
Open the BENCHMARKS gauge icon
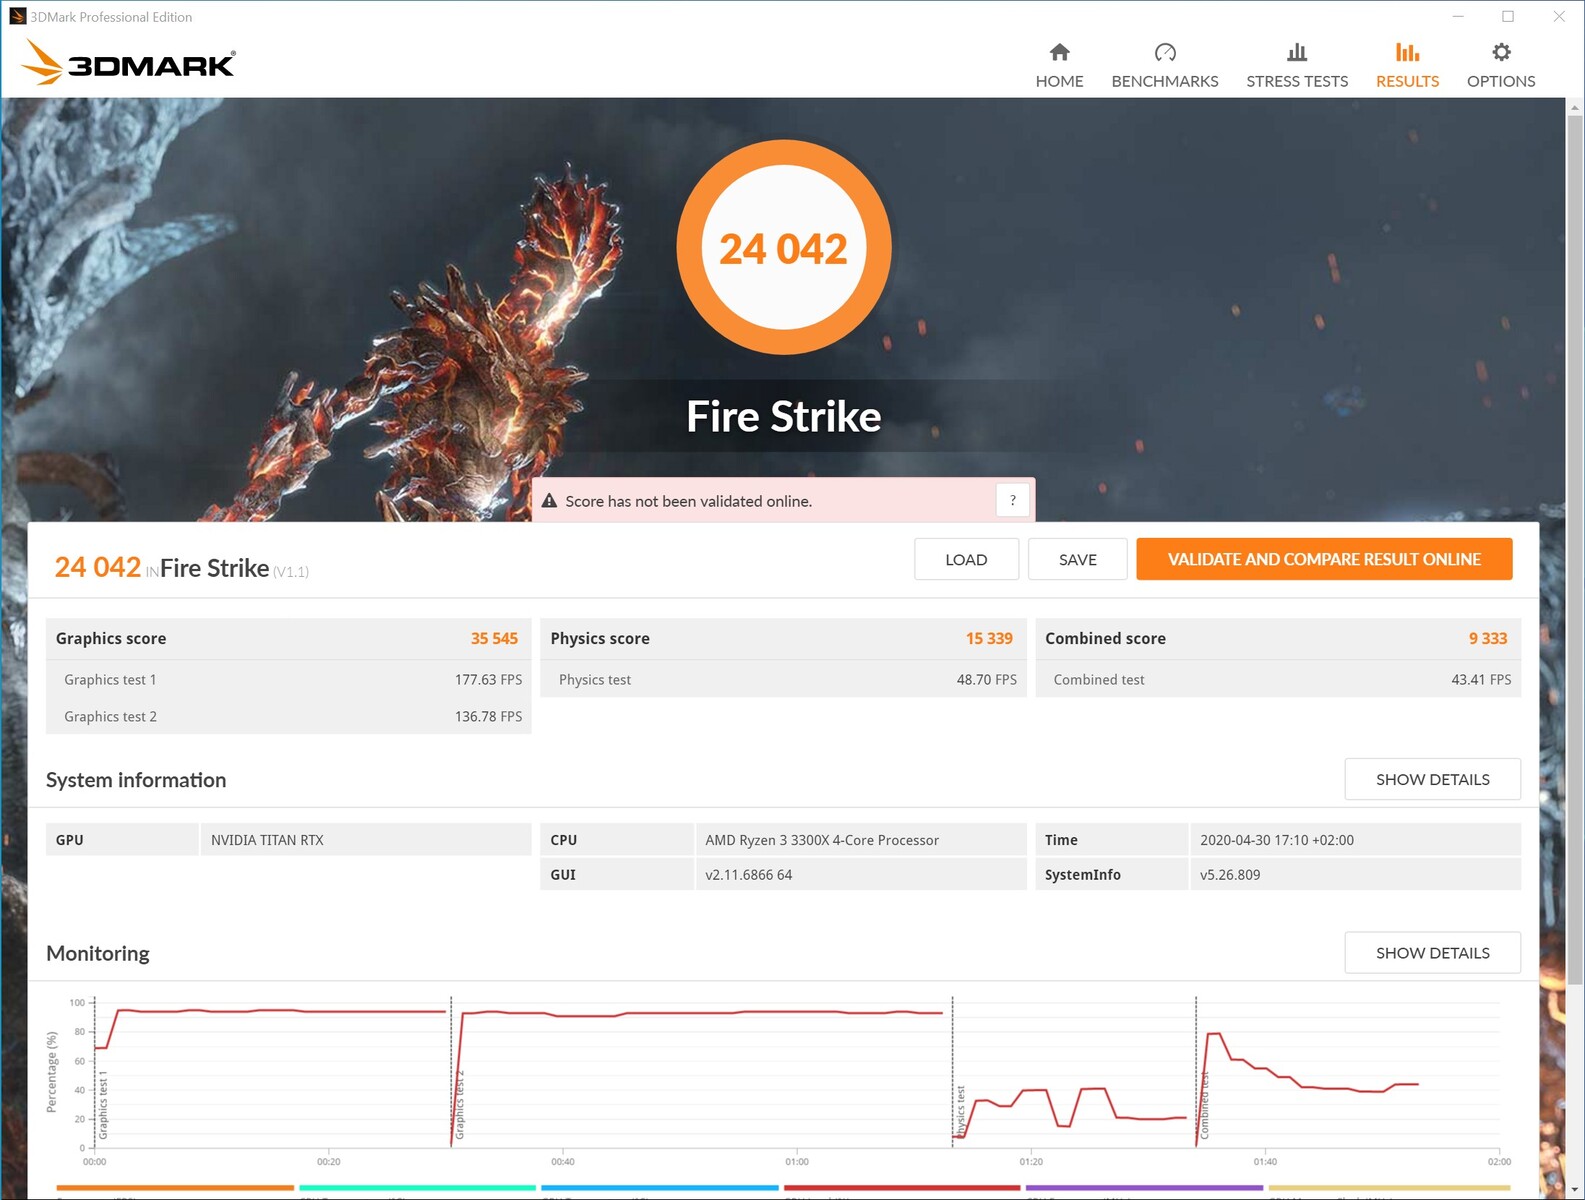point(1165,52)
